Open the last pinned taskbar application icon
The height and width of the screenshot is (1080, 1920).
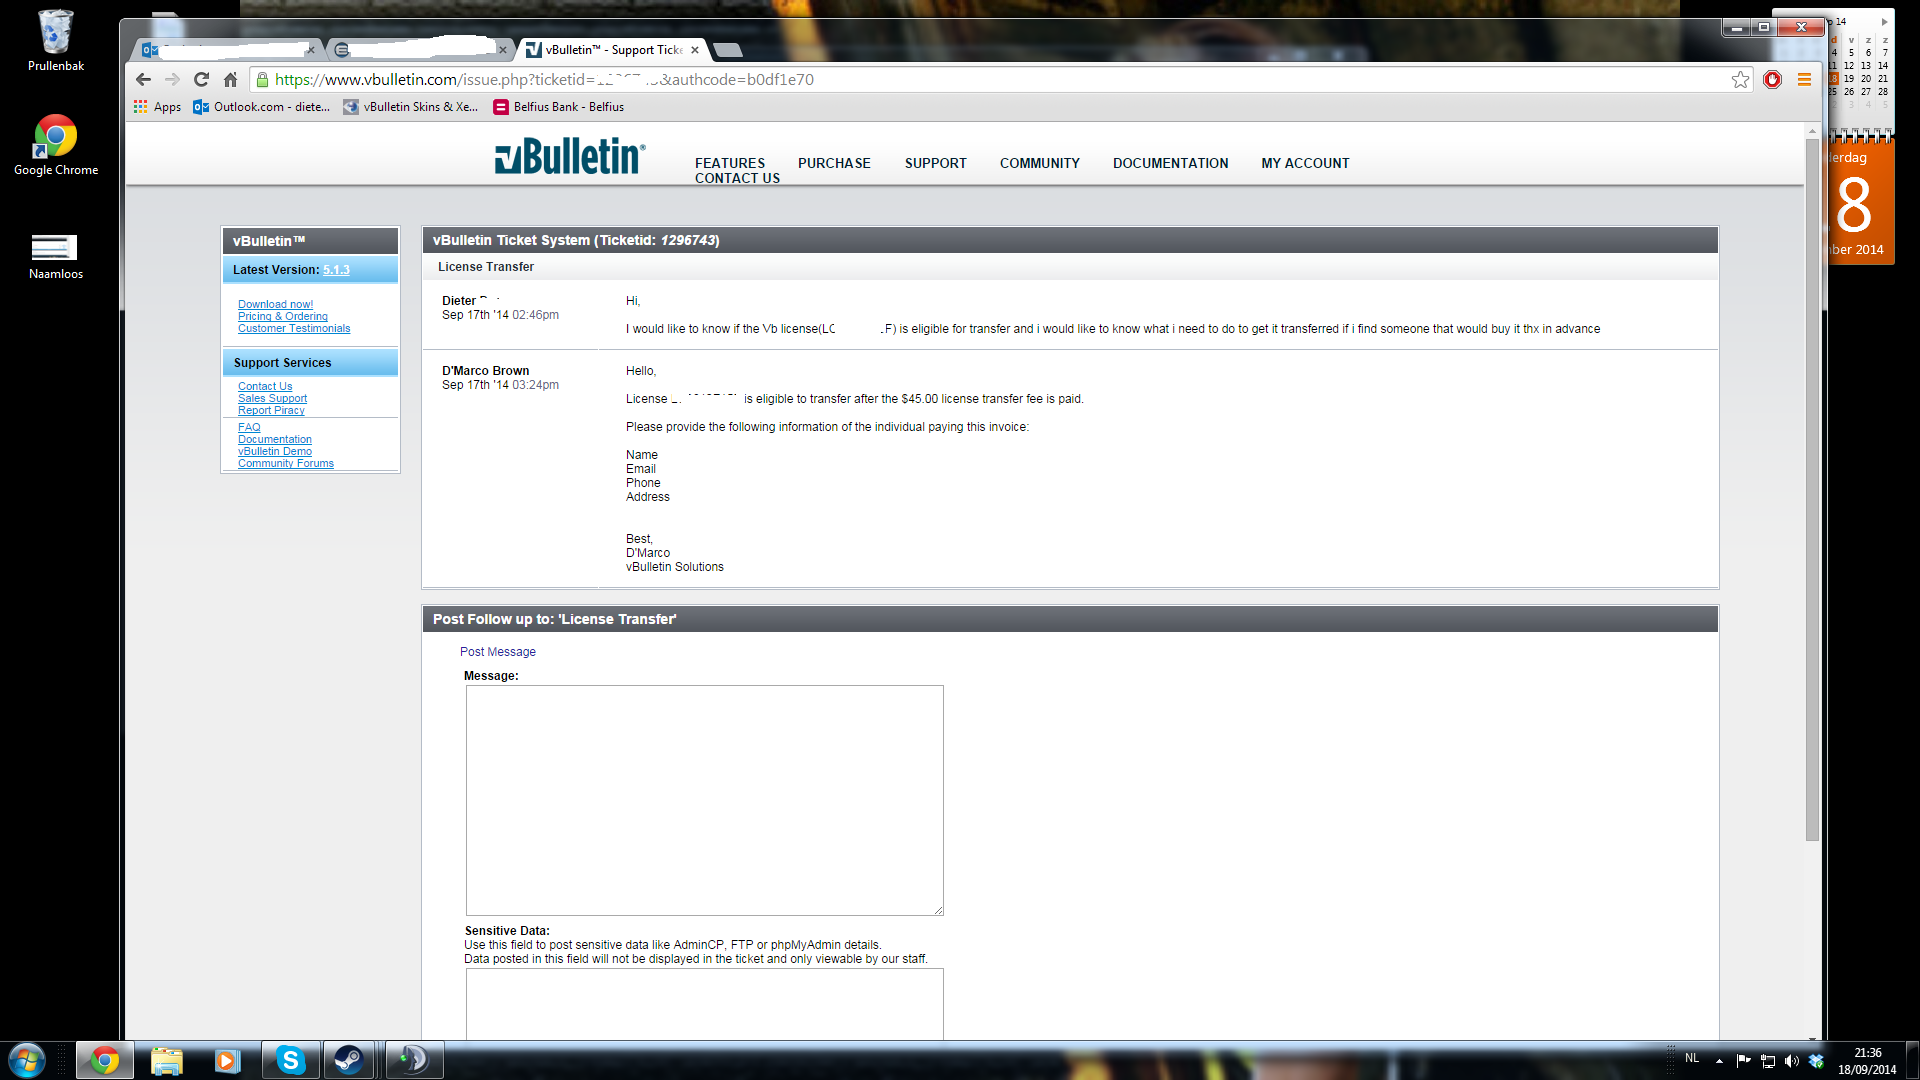click(414, 1060)
